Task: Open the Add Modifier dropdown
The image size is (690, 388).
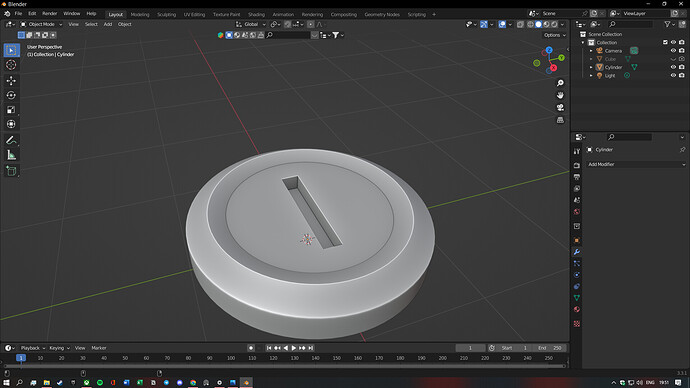Action: point(636,165)
